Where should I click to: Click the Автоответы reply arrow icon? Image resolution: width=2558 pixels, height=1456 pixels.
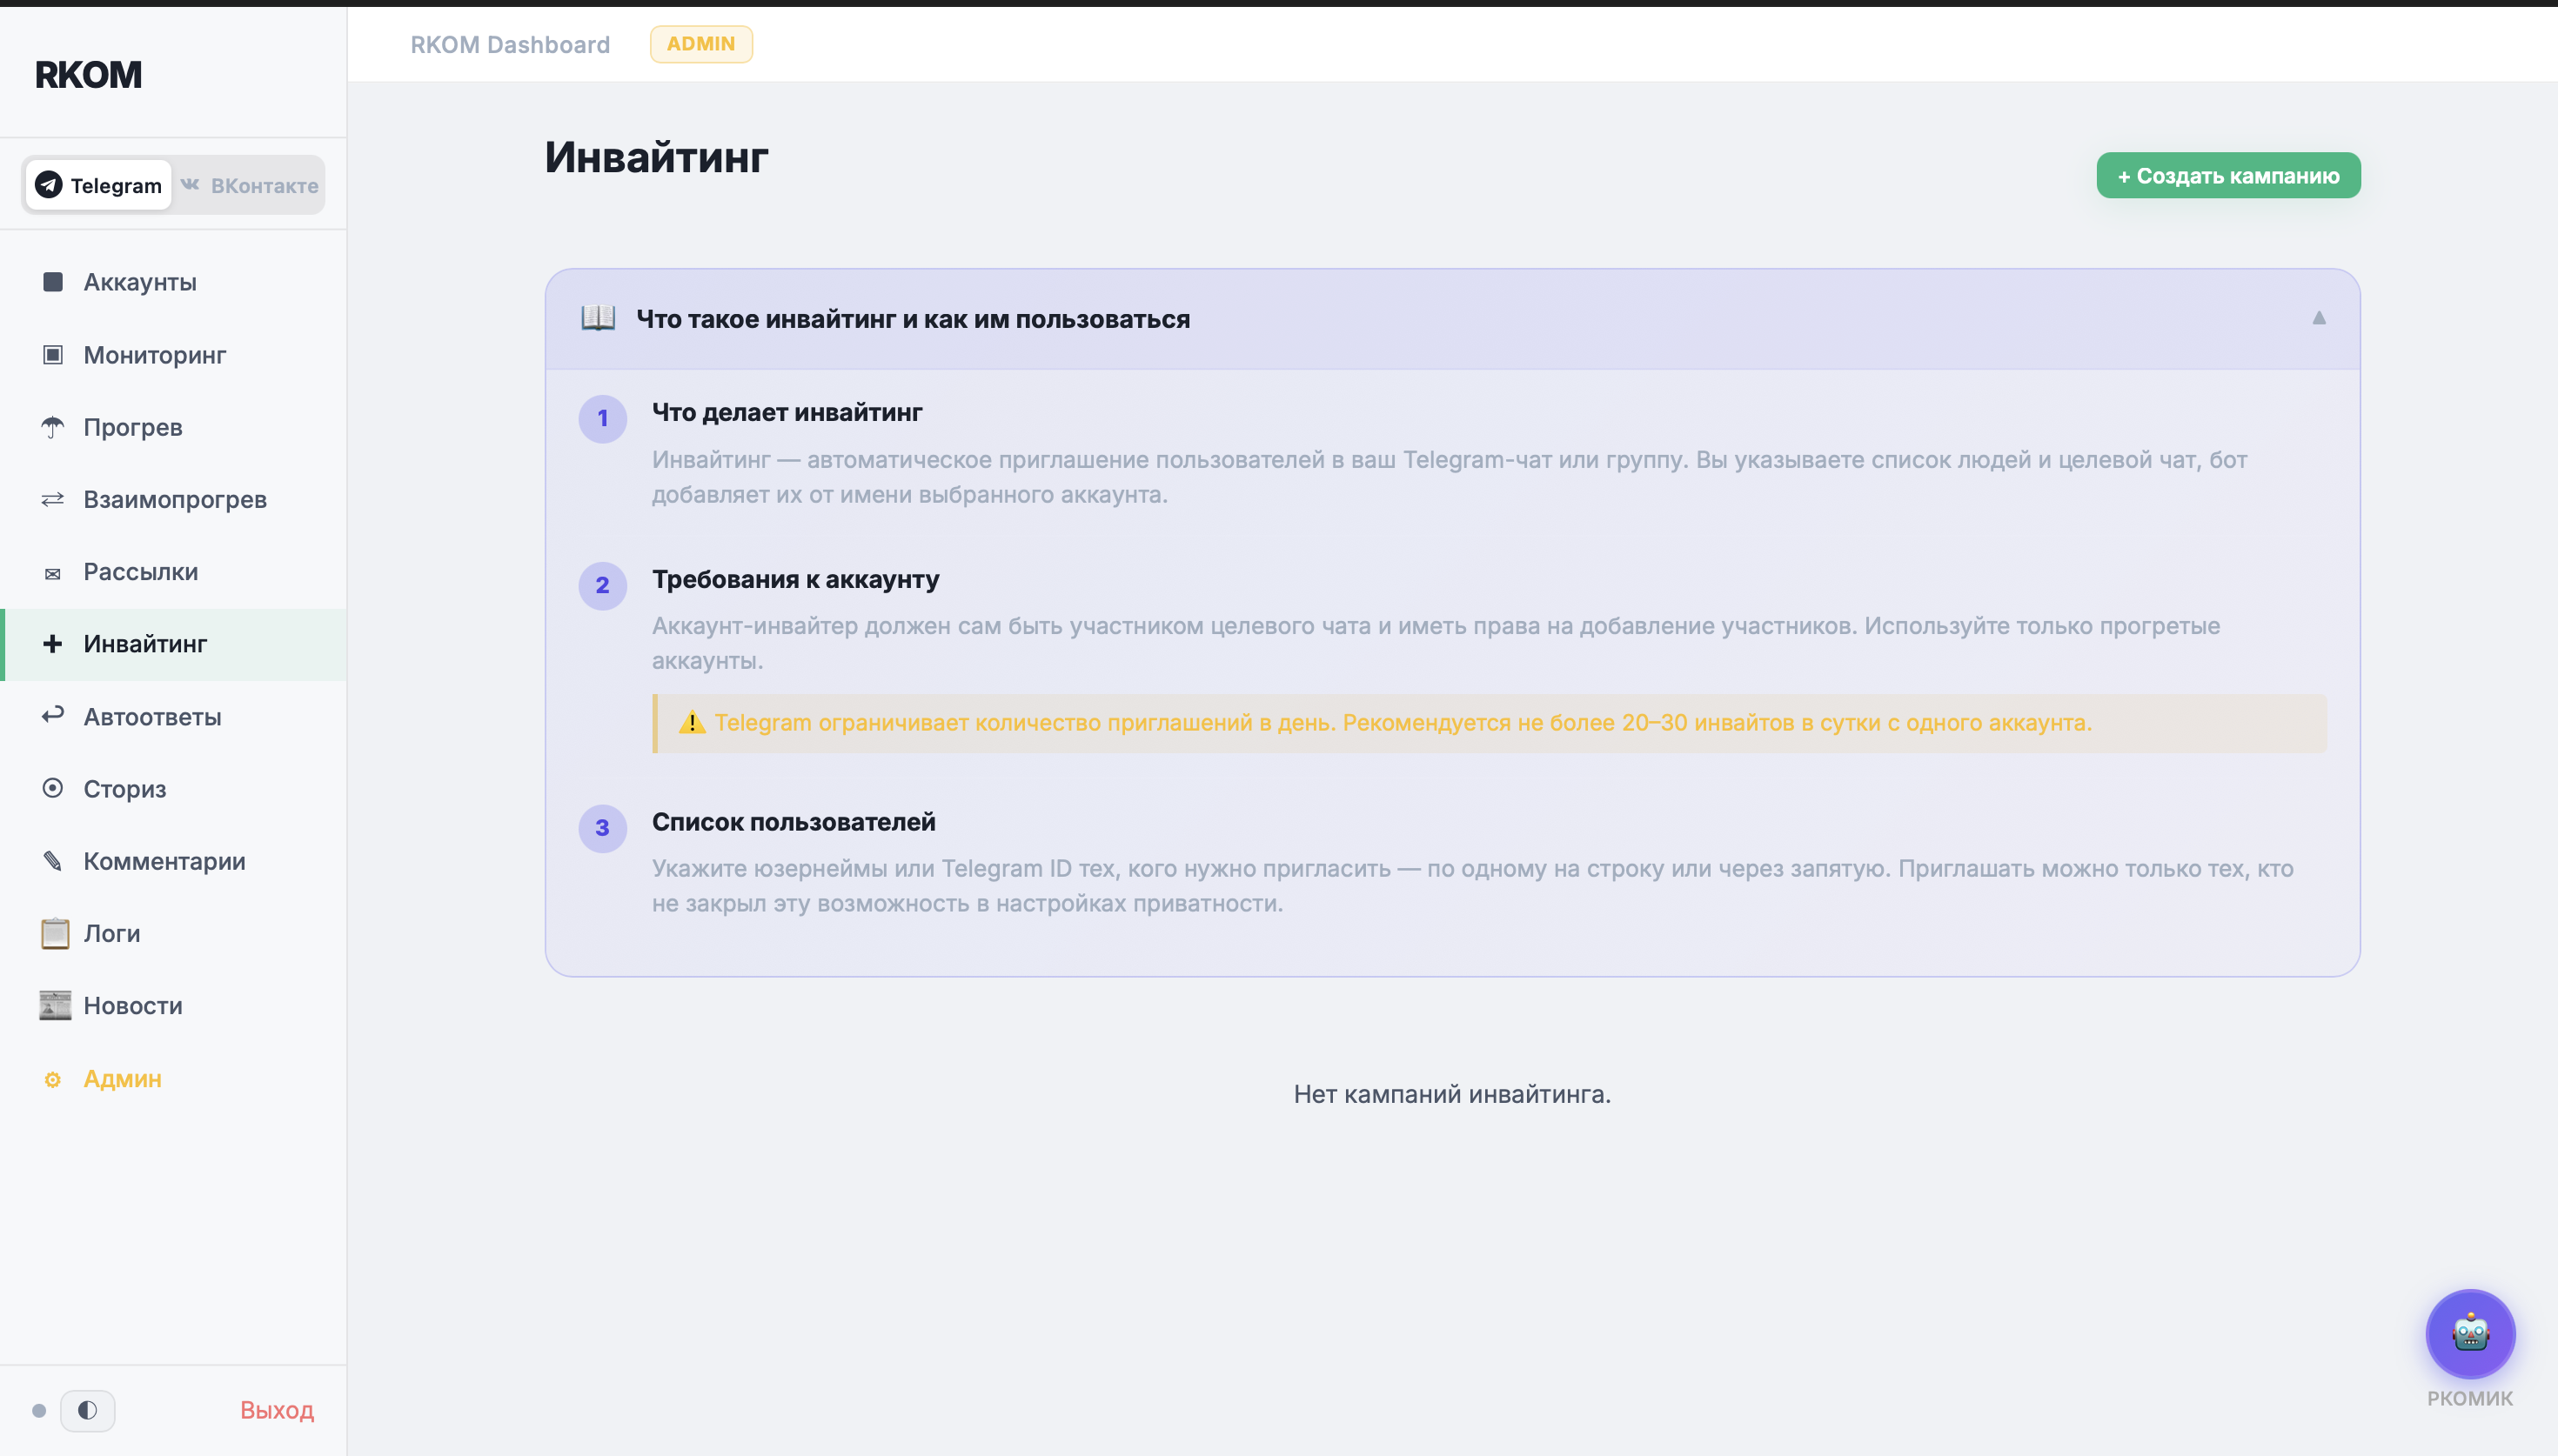[53, 715]
